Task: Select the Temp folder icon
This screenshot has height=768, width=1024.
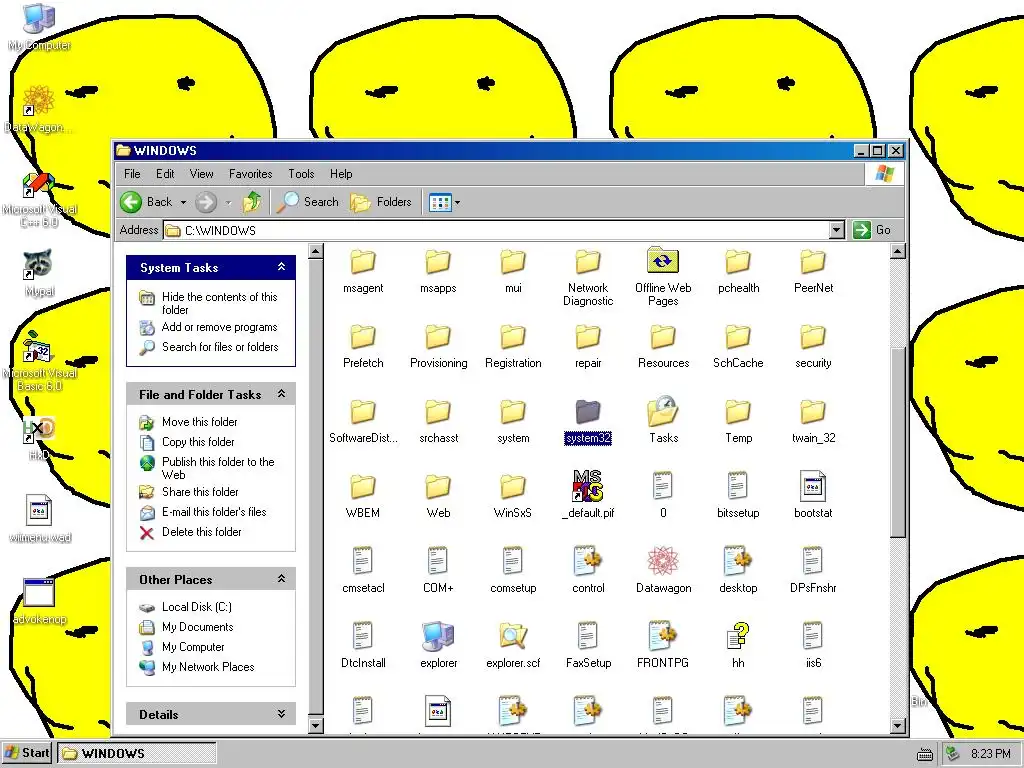Action: 738,411
